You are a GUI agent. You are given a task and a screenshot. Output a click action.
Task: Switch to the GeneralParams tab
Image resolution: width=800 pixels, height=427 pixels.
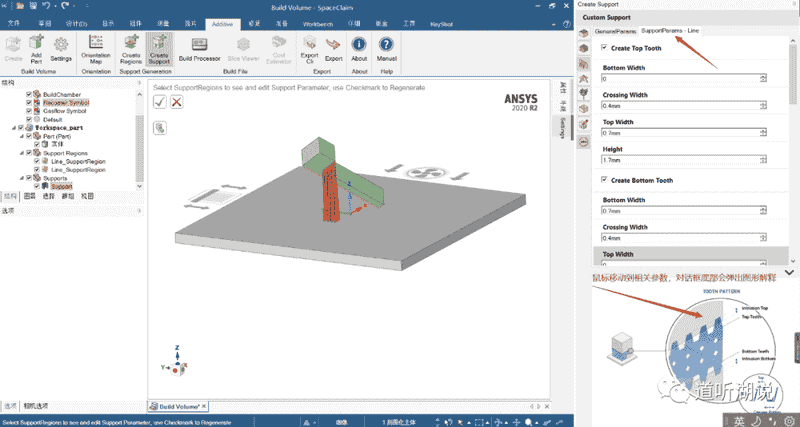tap(615, 31)
